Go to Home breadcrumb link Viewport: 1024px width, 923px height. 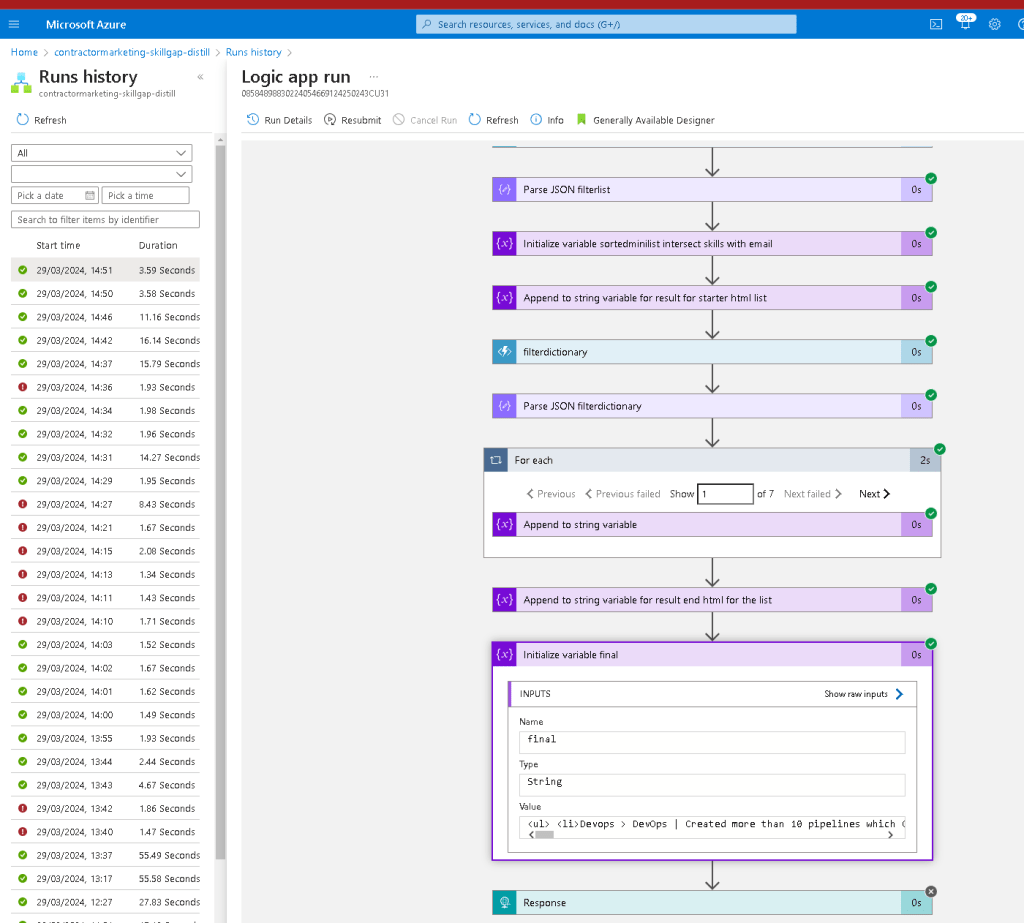click(x=24, y=52)
